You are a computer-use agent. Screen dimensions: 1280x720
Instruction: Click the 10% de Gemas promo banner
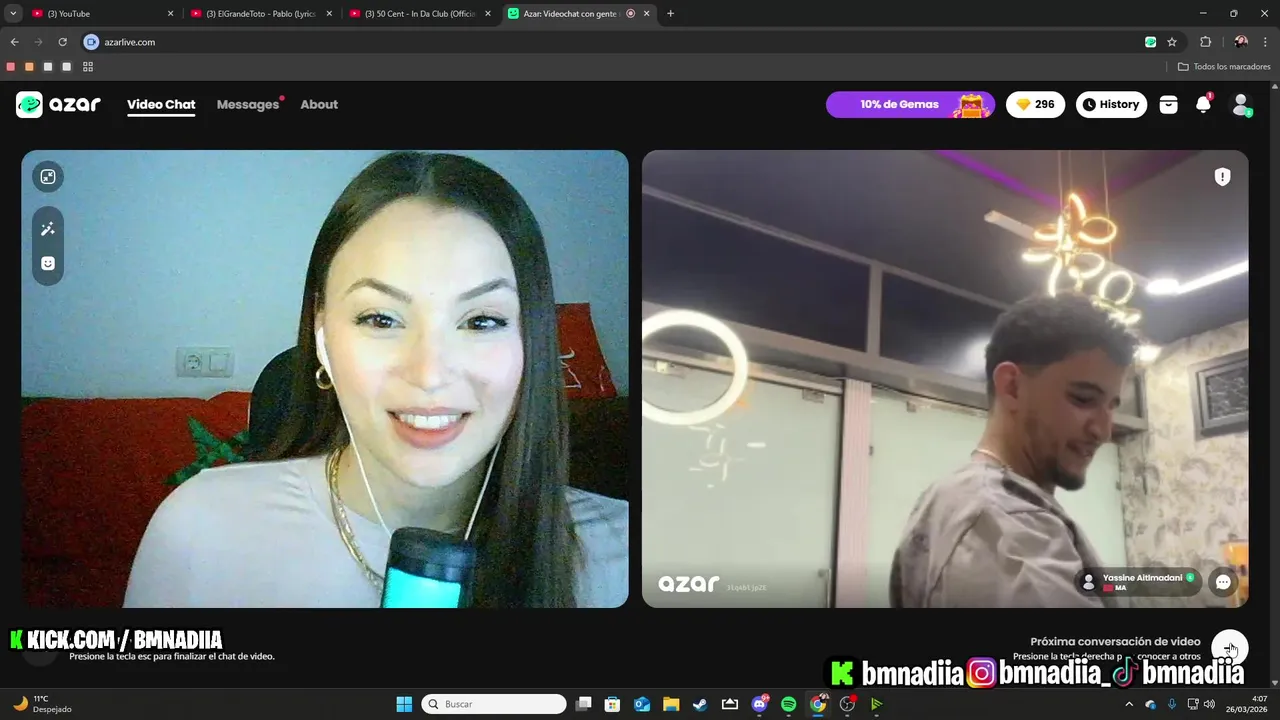pyautogui.click(x=910, y=104)
